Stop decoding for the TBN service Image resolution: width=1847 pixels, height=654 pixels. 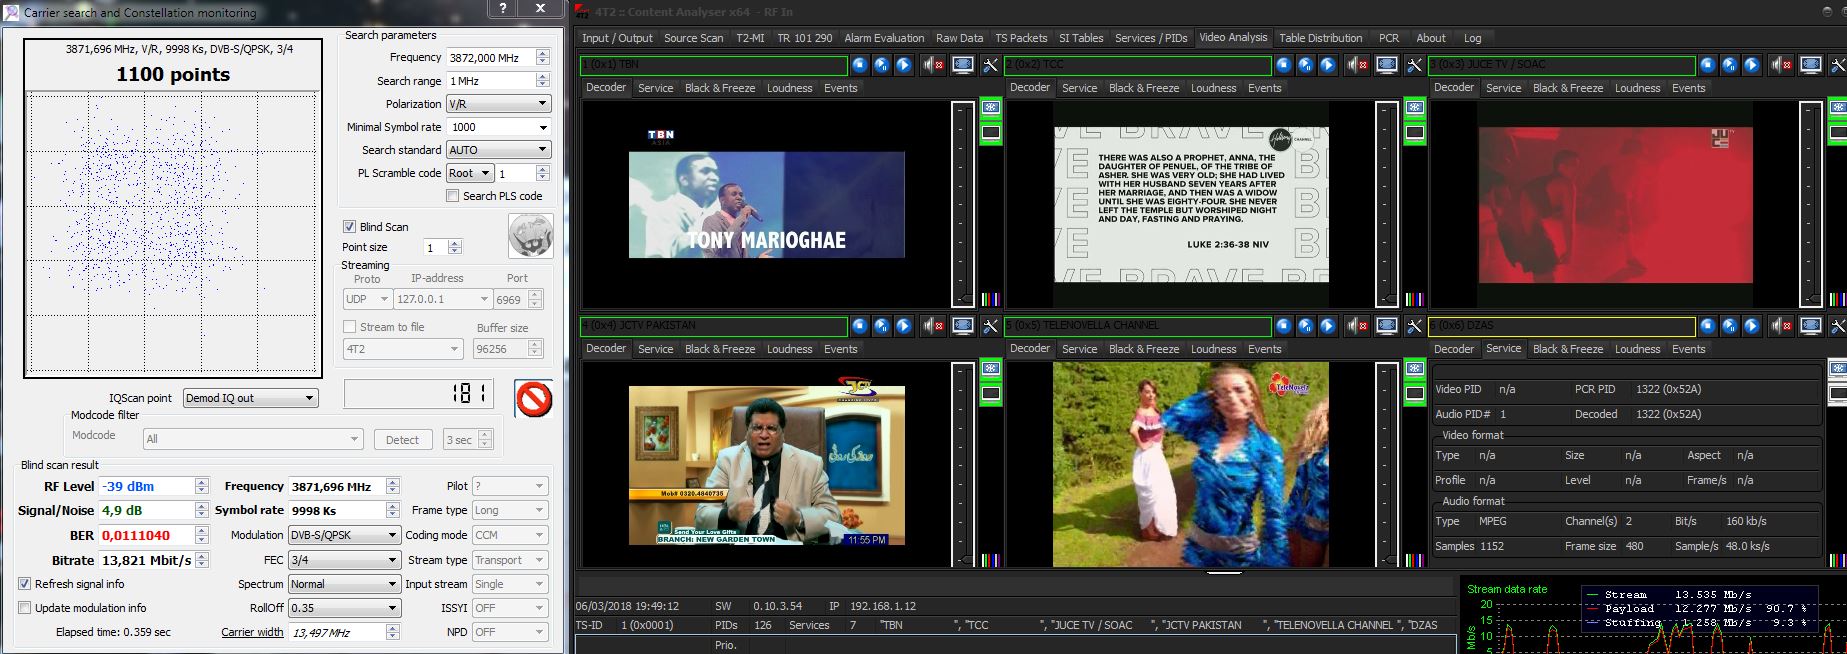pos(860,65)
